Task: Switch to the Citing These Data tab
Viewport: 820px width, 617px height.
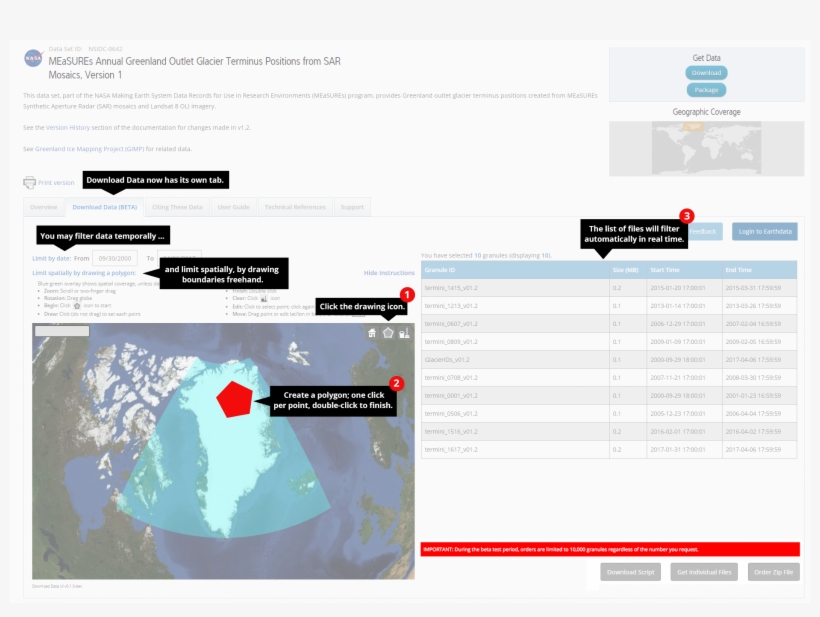Action: tap(177, 207)
